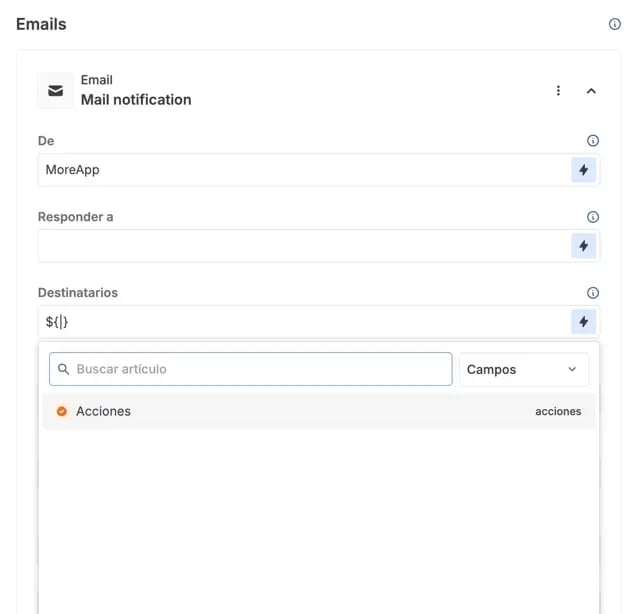
Task: Click the orange check icon beside Acciones
Action: [x=62, y=411]
